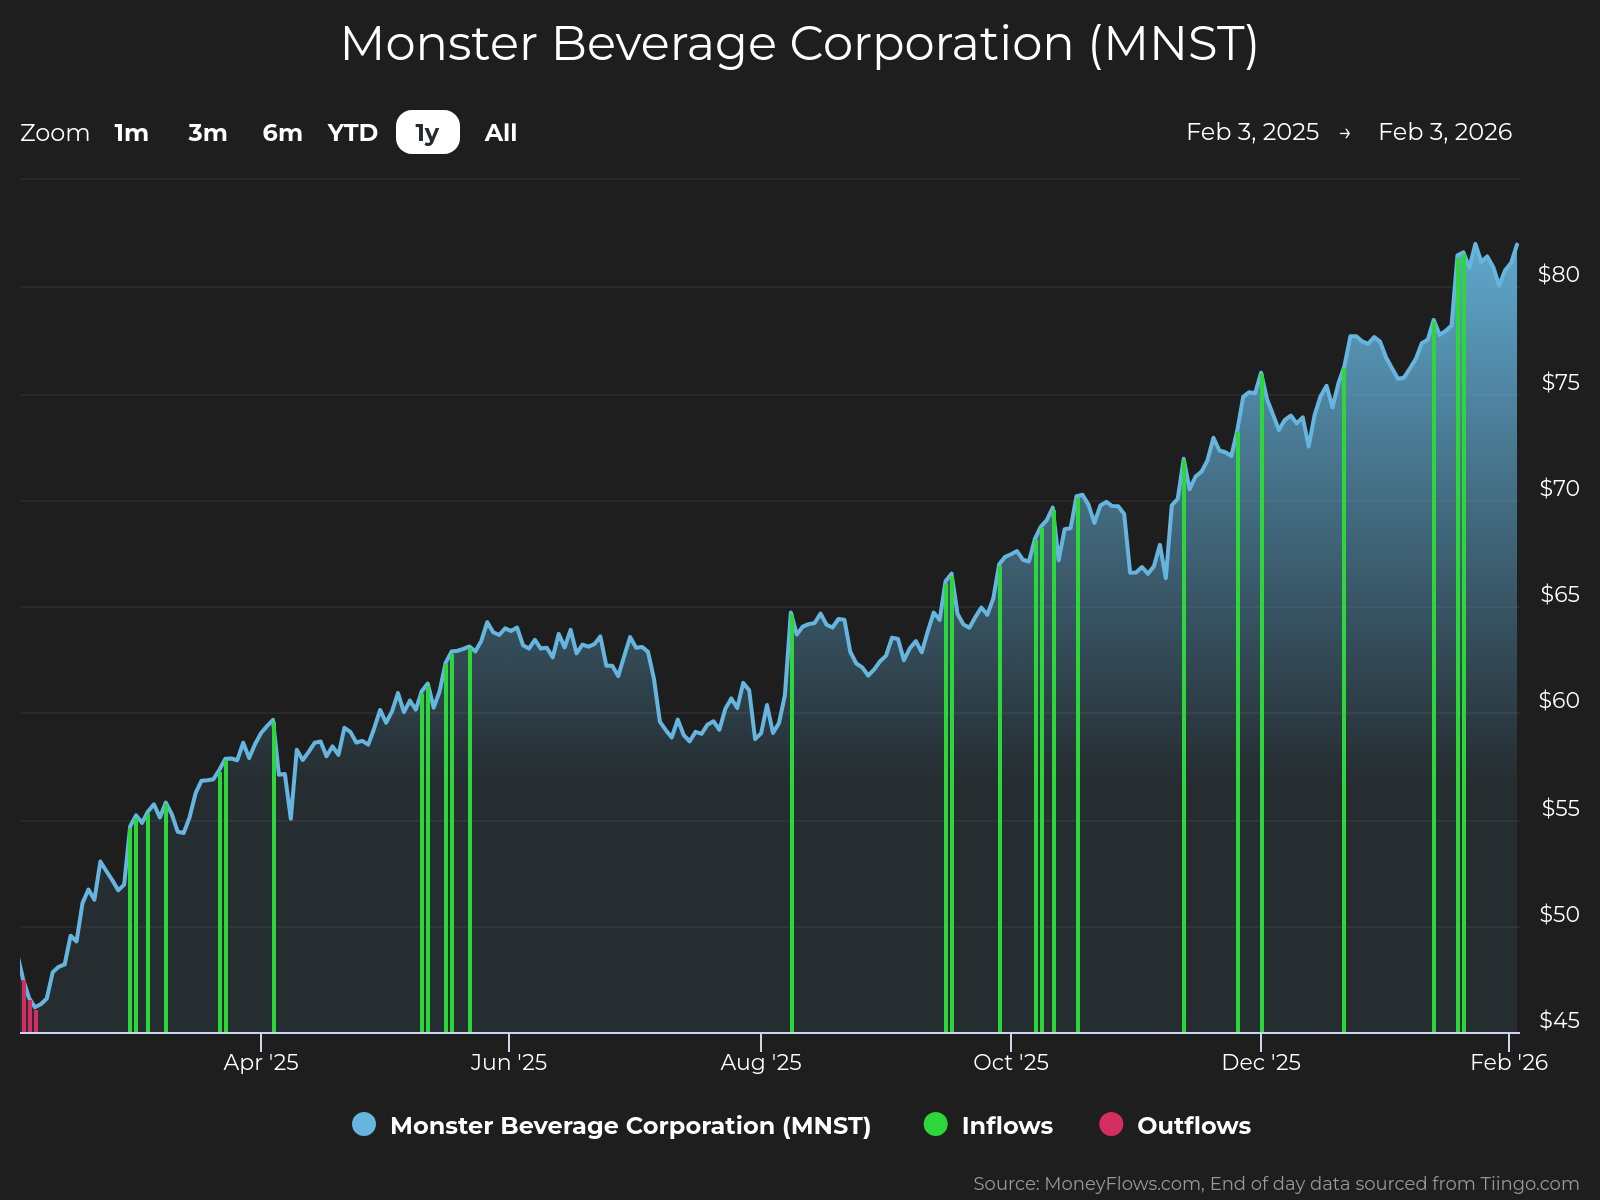Show All time range
Viewport: 1600px width, 1200px height.
coord(501,133)
